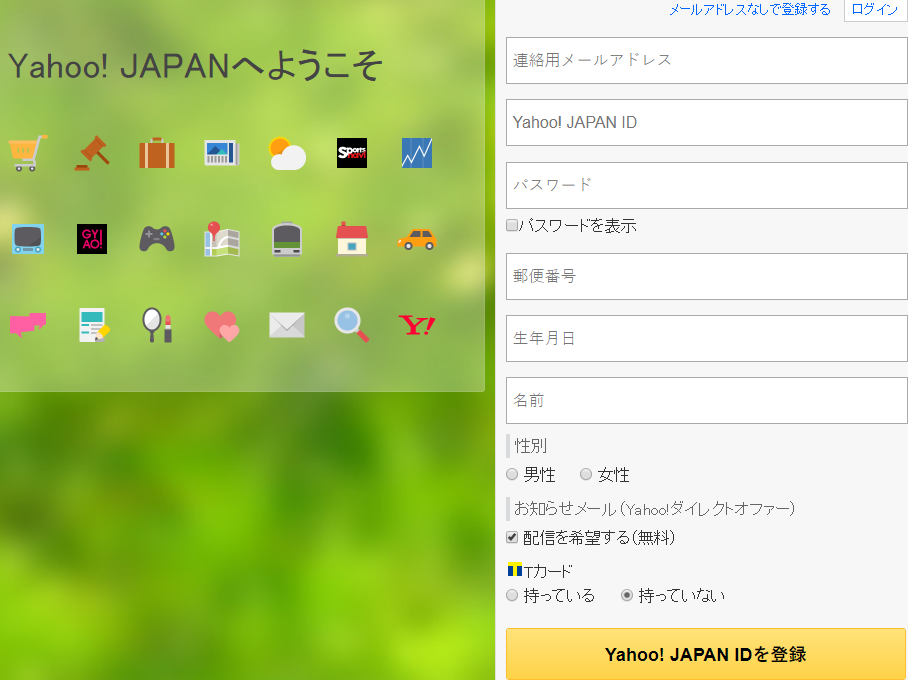The height and width of the screenshot is (680, 908).
Task: Select 女性 gender radio button
Action: [586, 474]
